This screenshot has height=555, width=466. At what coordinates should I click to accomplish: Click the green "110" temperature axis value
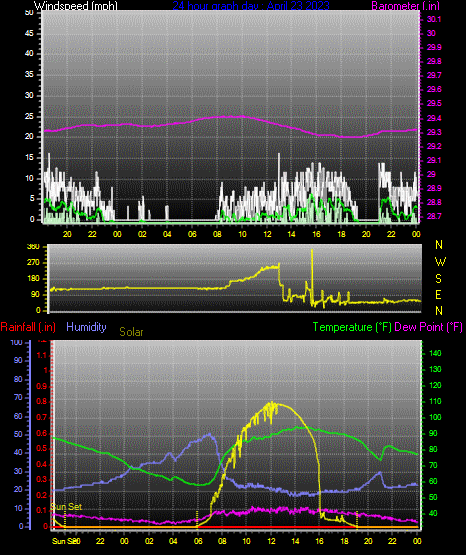pos(435,401)
